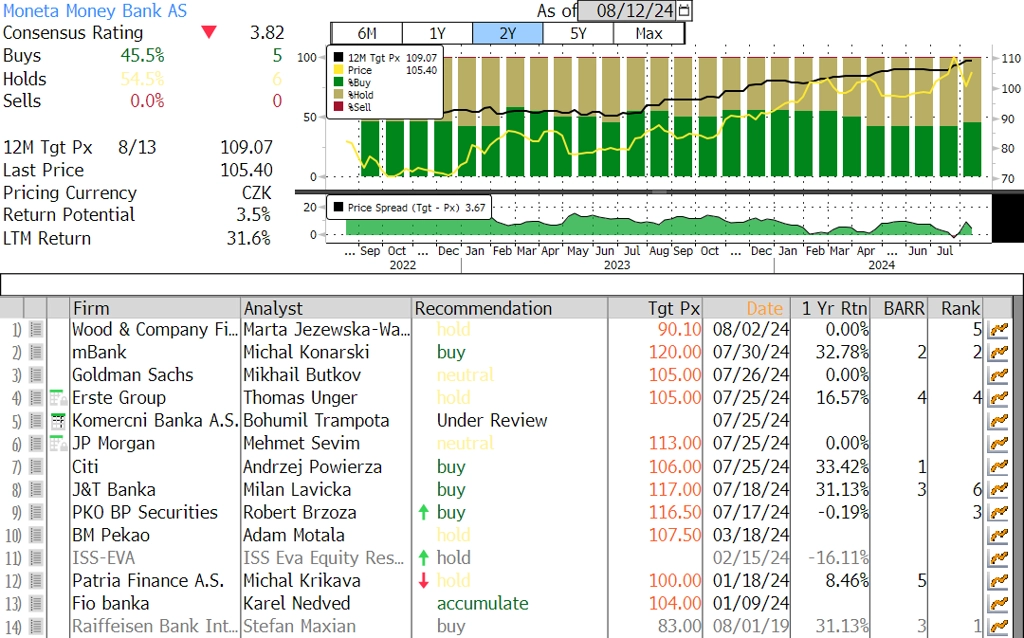
Task: Open the chart icon on the PKO BP Securities row
Action: 998,513
